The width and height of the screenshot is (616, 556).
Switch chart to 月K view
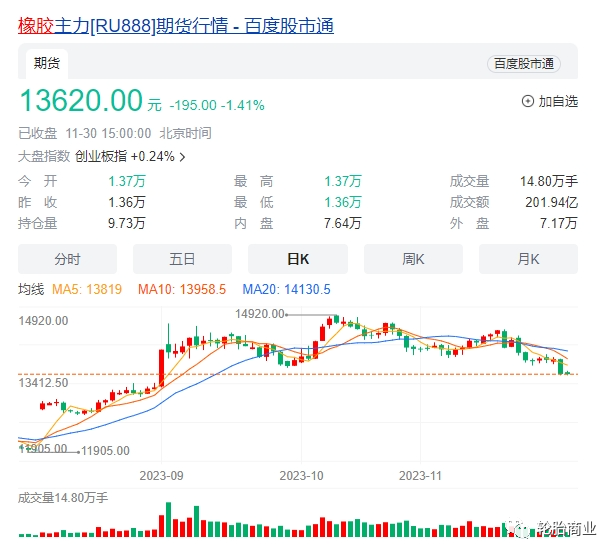click(528, 259)
